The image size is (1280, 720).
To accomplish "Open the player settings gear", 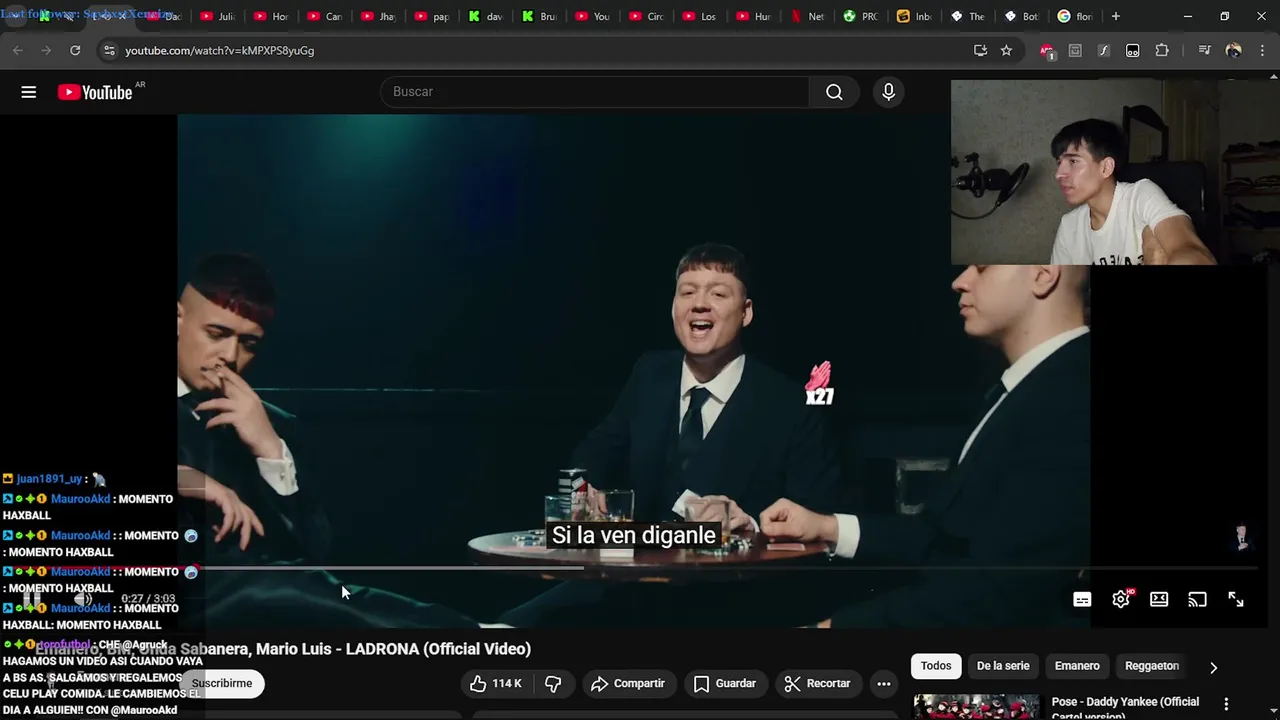I will [1121, 600].
